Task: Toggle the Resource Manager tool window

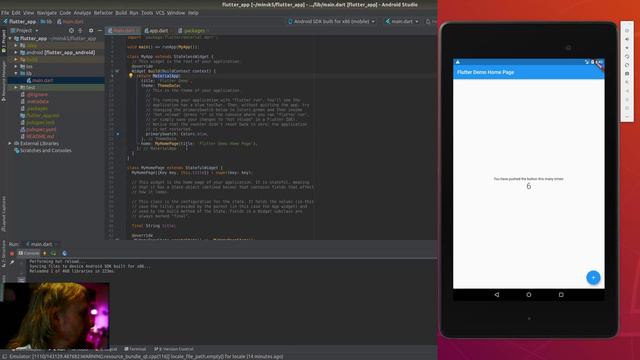Action: point(4,80)
